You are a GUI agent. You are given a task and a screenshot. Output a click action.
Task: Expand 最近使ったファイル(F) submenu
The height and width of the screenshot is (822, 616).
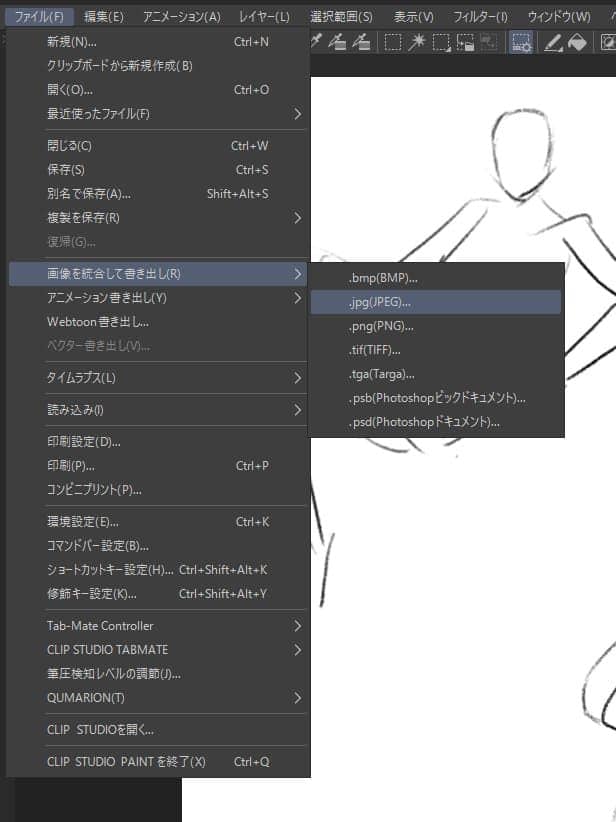158,114
